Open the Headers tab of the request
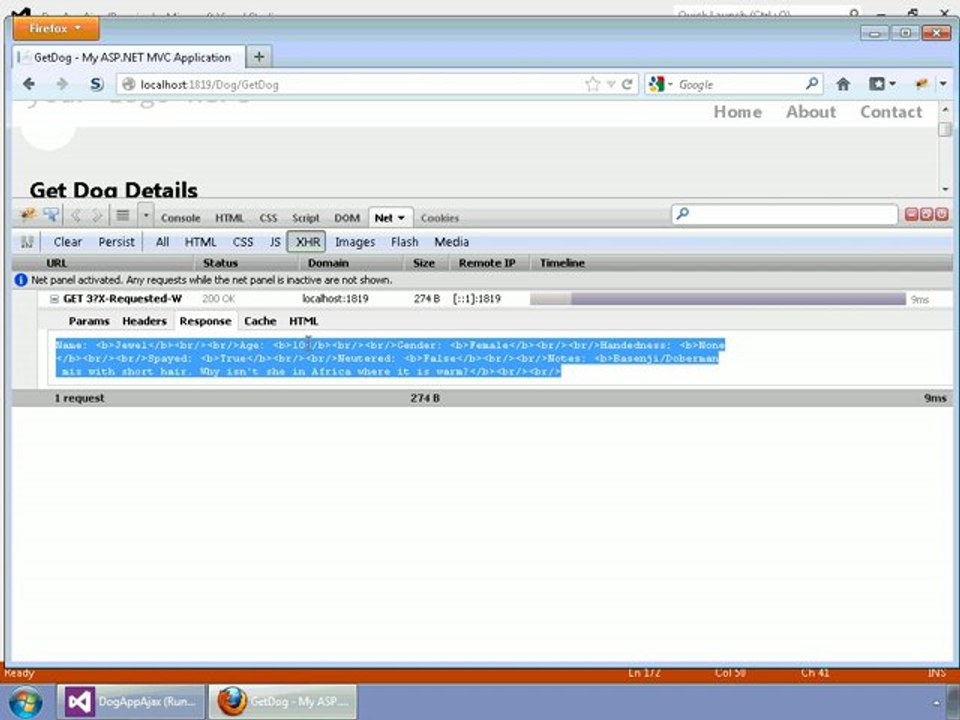 tap(144, 321)
